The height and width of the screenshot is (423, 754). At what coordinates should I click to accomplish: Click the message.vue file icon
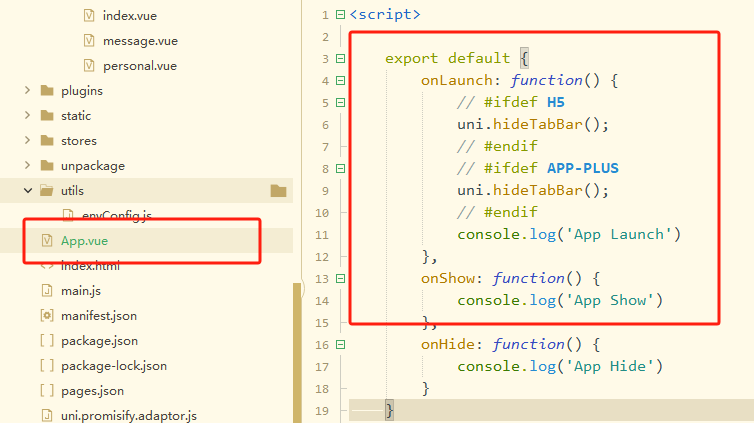pyautogui.click(x=88, y=41)
